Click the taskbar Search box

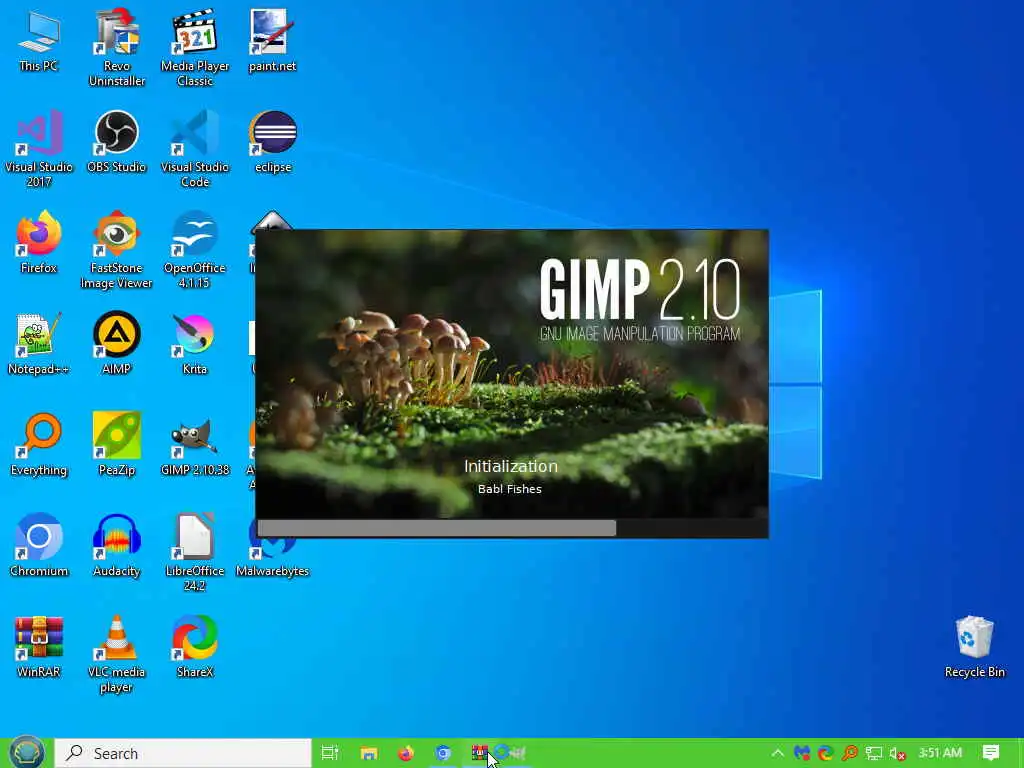coord(183,753)
